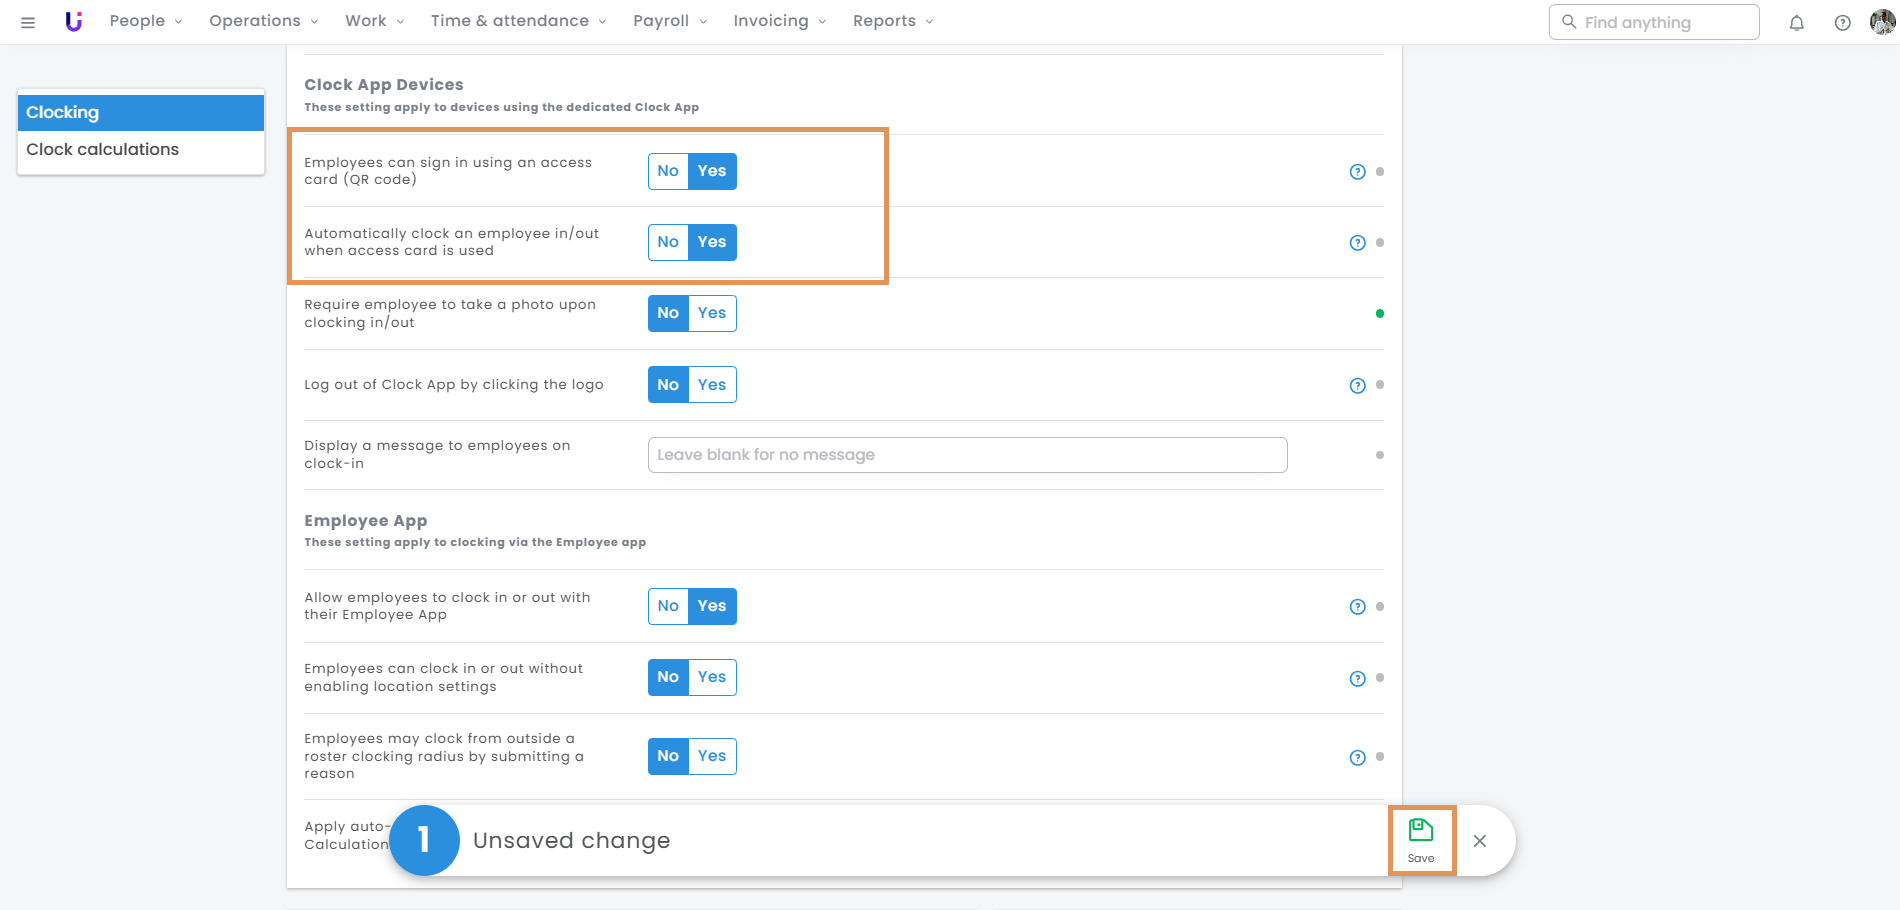The height and width of the screenshot is (910, 1900).
Task: Set QR code access card sign-in to No
Action: (668, 171)
